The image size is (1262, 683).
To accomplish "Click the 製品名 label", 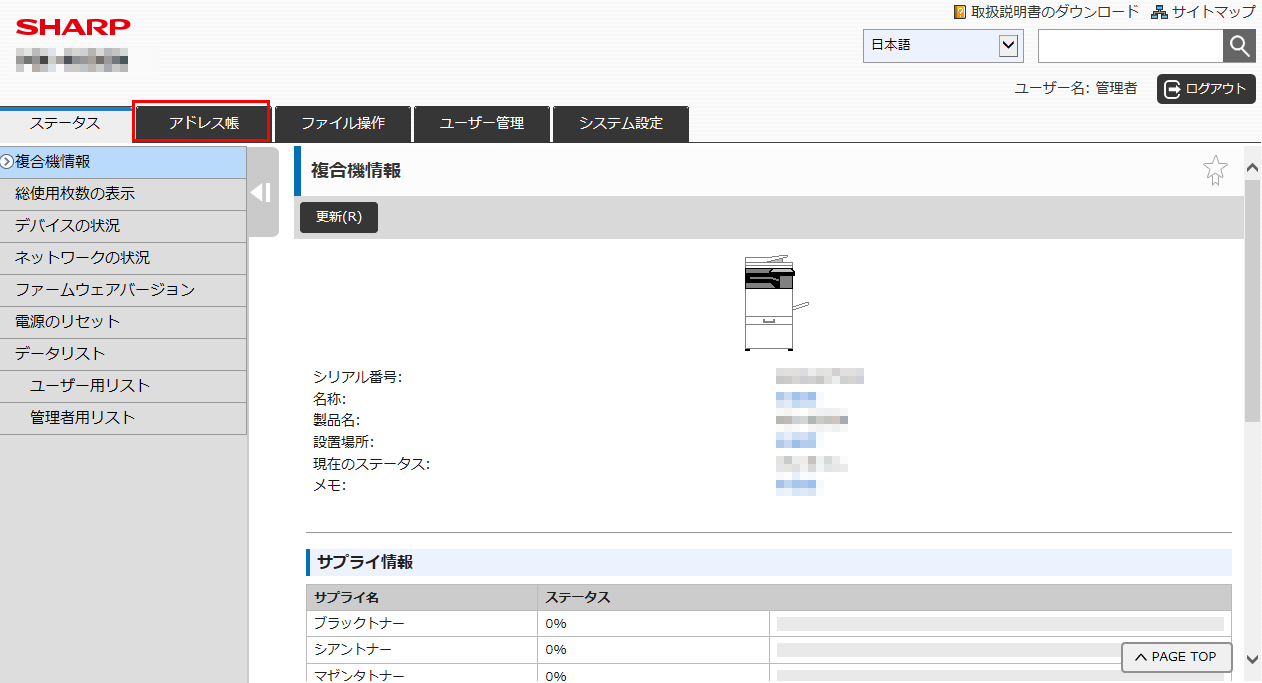I will (336, 420).
